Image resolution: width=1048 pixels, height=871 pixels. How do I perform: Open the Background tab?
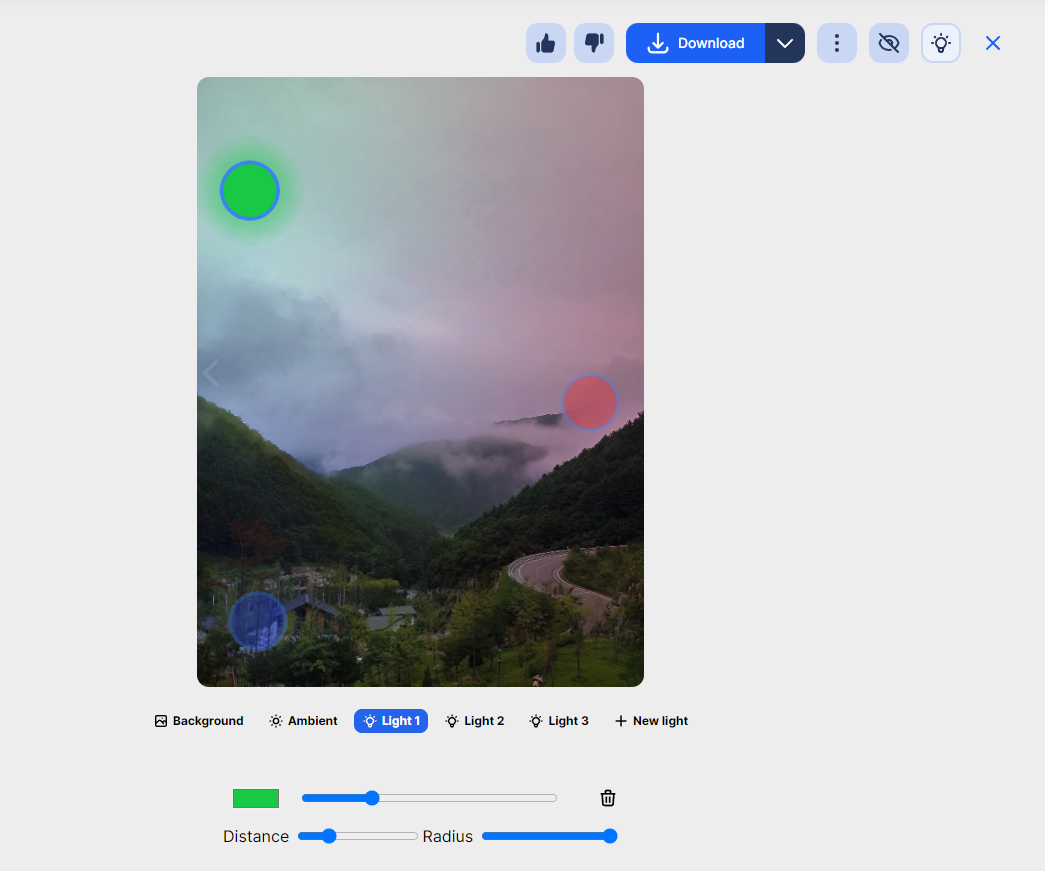(x=199, y=721)
